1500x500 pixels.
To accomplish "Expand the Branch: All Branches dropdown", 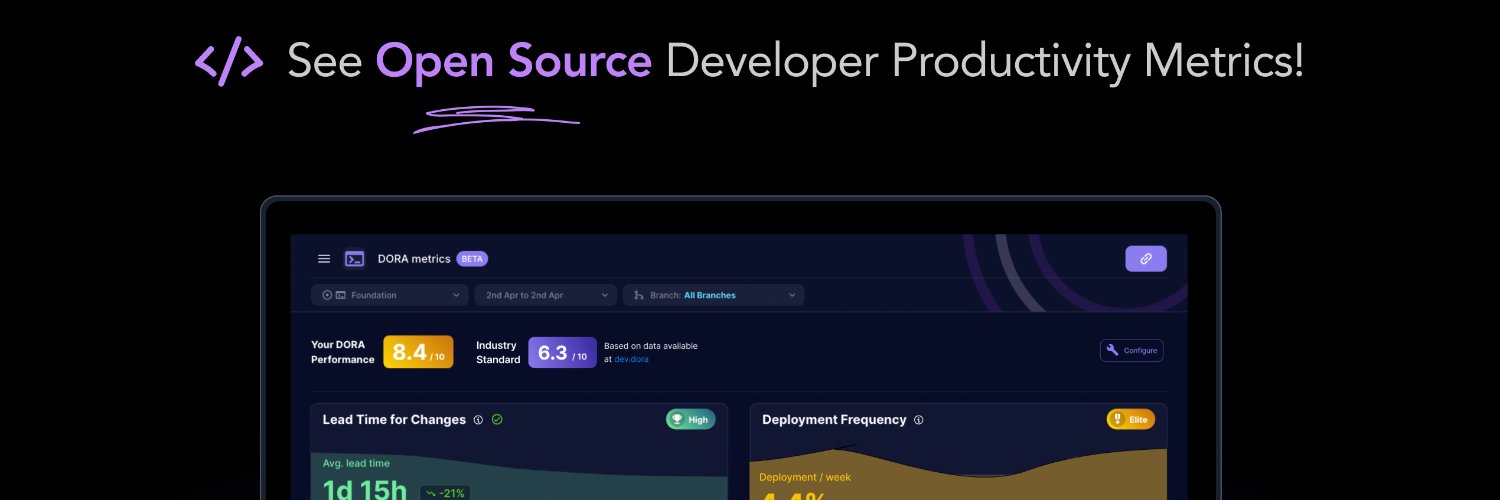I will click(x=714, y=295).
